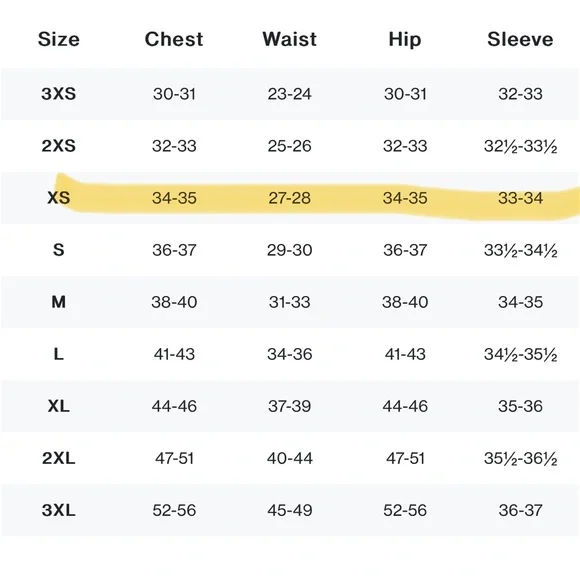The height and width of the screenshot is (580, 580).
Task: Select the M size row label
Action: 58,302
